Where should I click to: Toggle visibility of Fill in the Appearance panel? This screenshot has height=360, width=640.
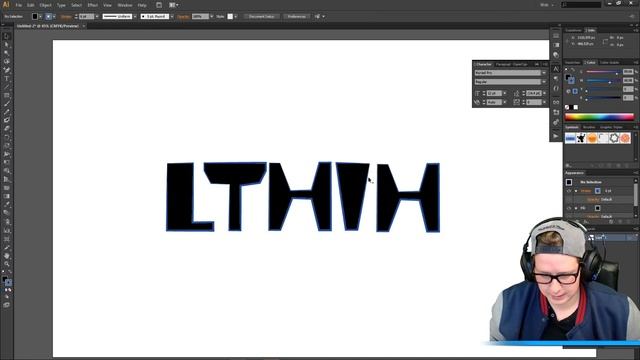(569, 208)
